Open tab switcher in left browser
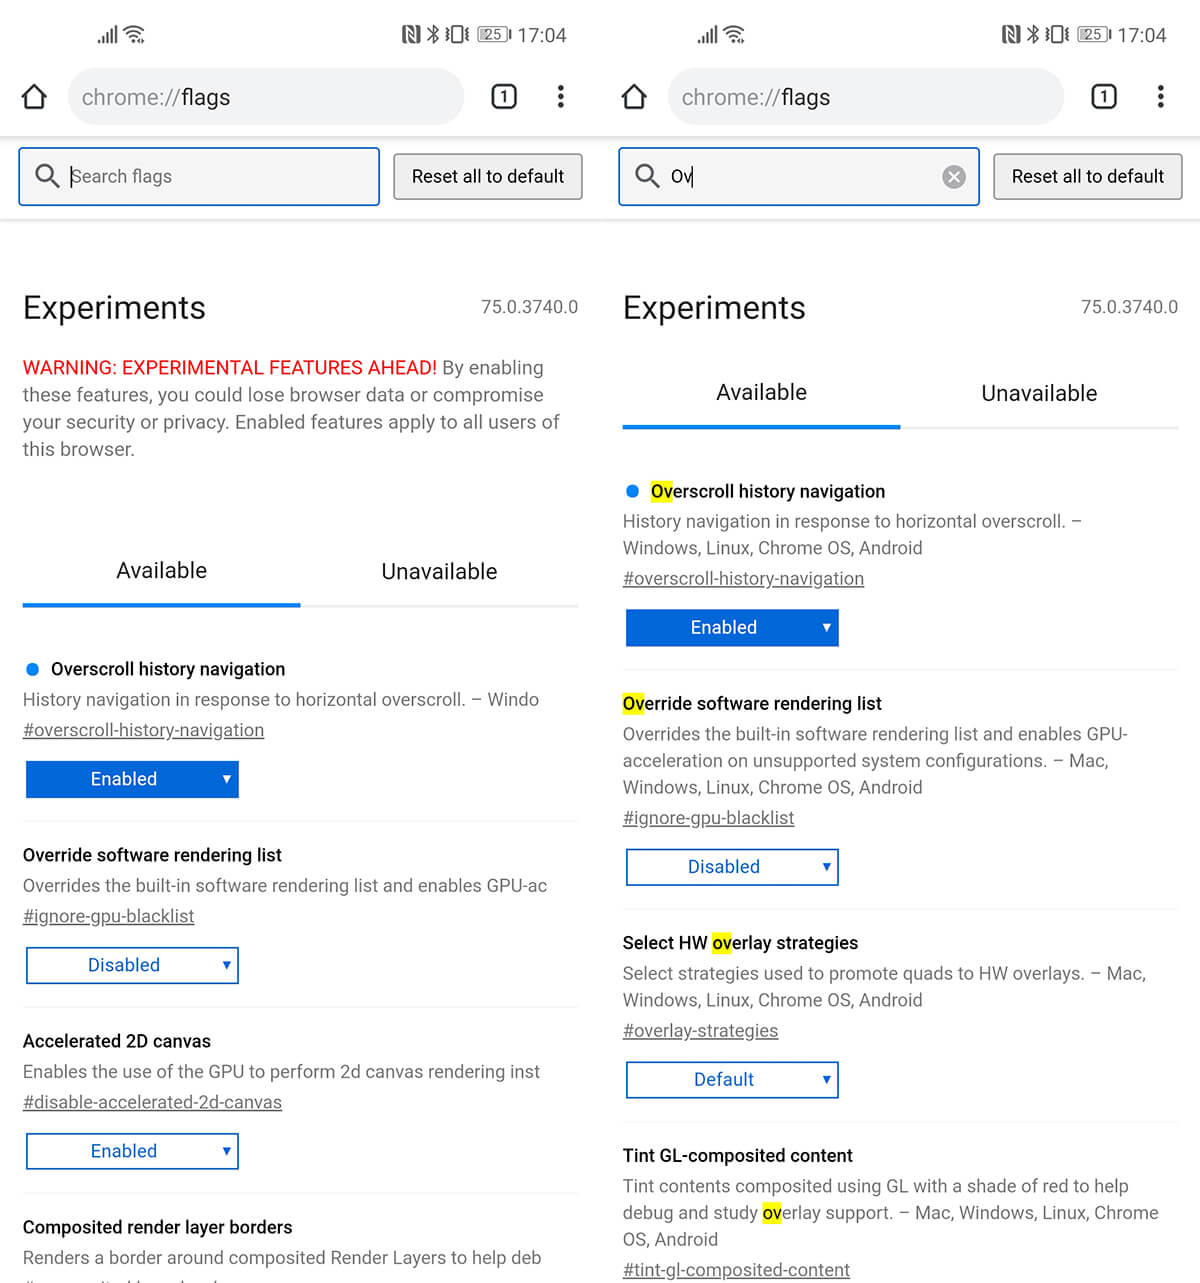Screen dimensions: 1200x1283 pyautogui.click(x=504, y=97)
